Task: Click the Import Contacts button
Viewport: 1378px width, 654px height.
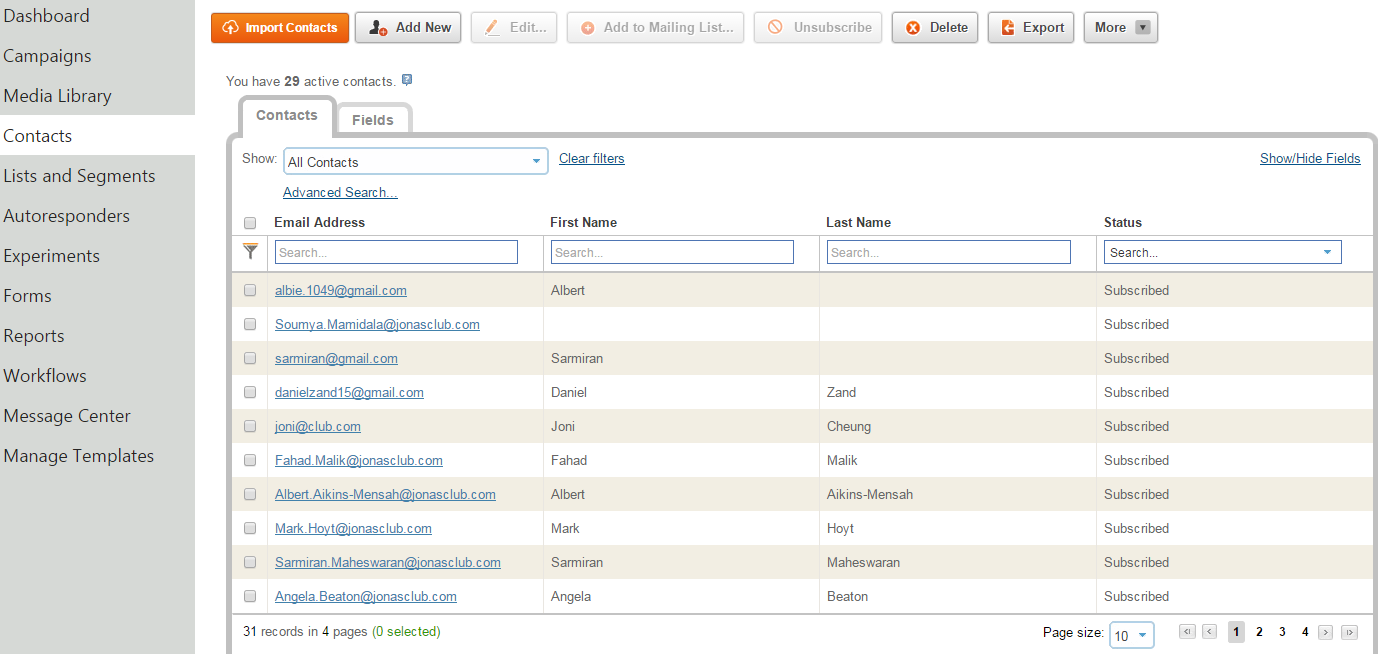Action: click(x=280, y=28)
